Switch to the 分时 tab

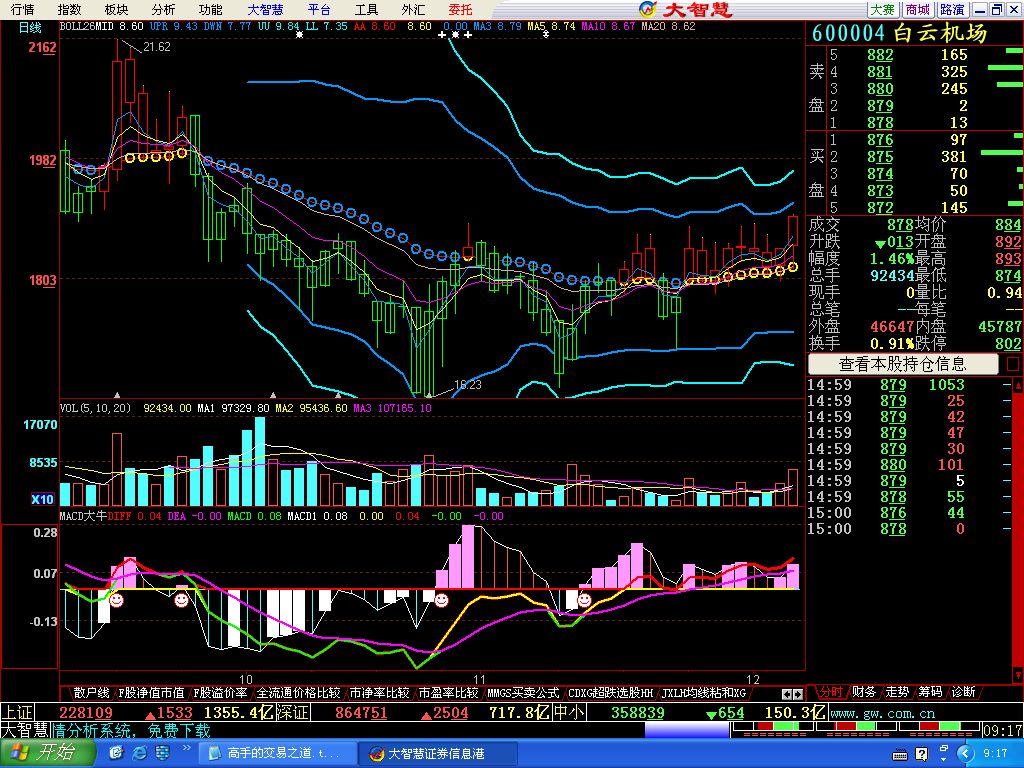pyautogui.click(x=830, y=692)
